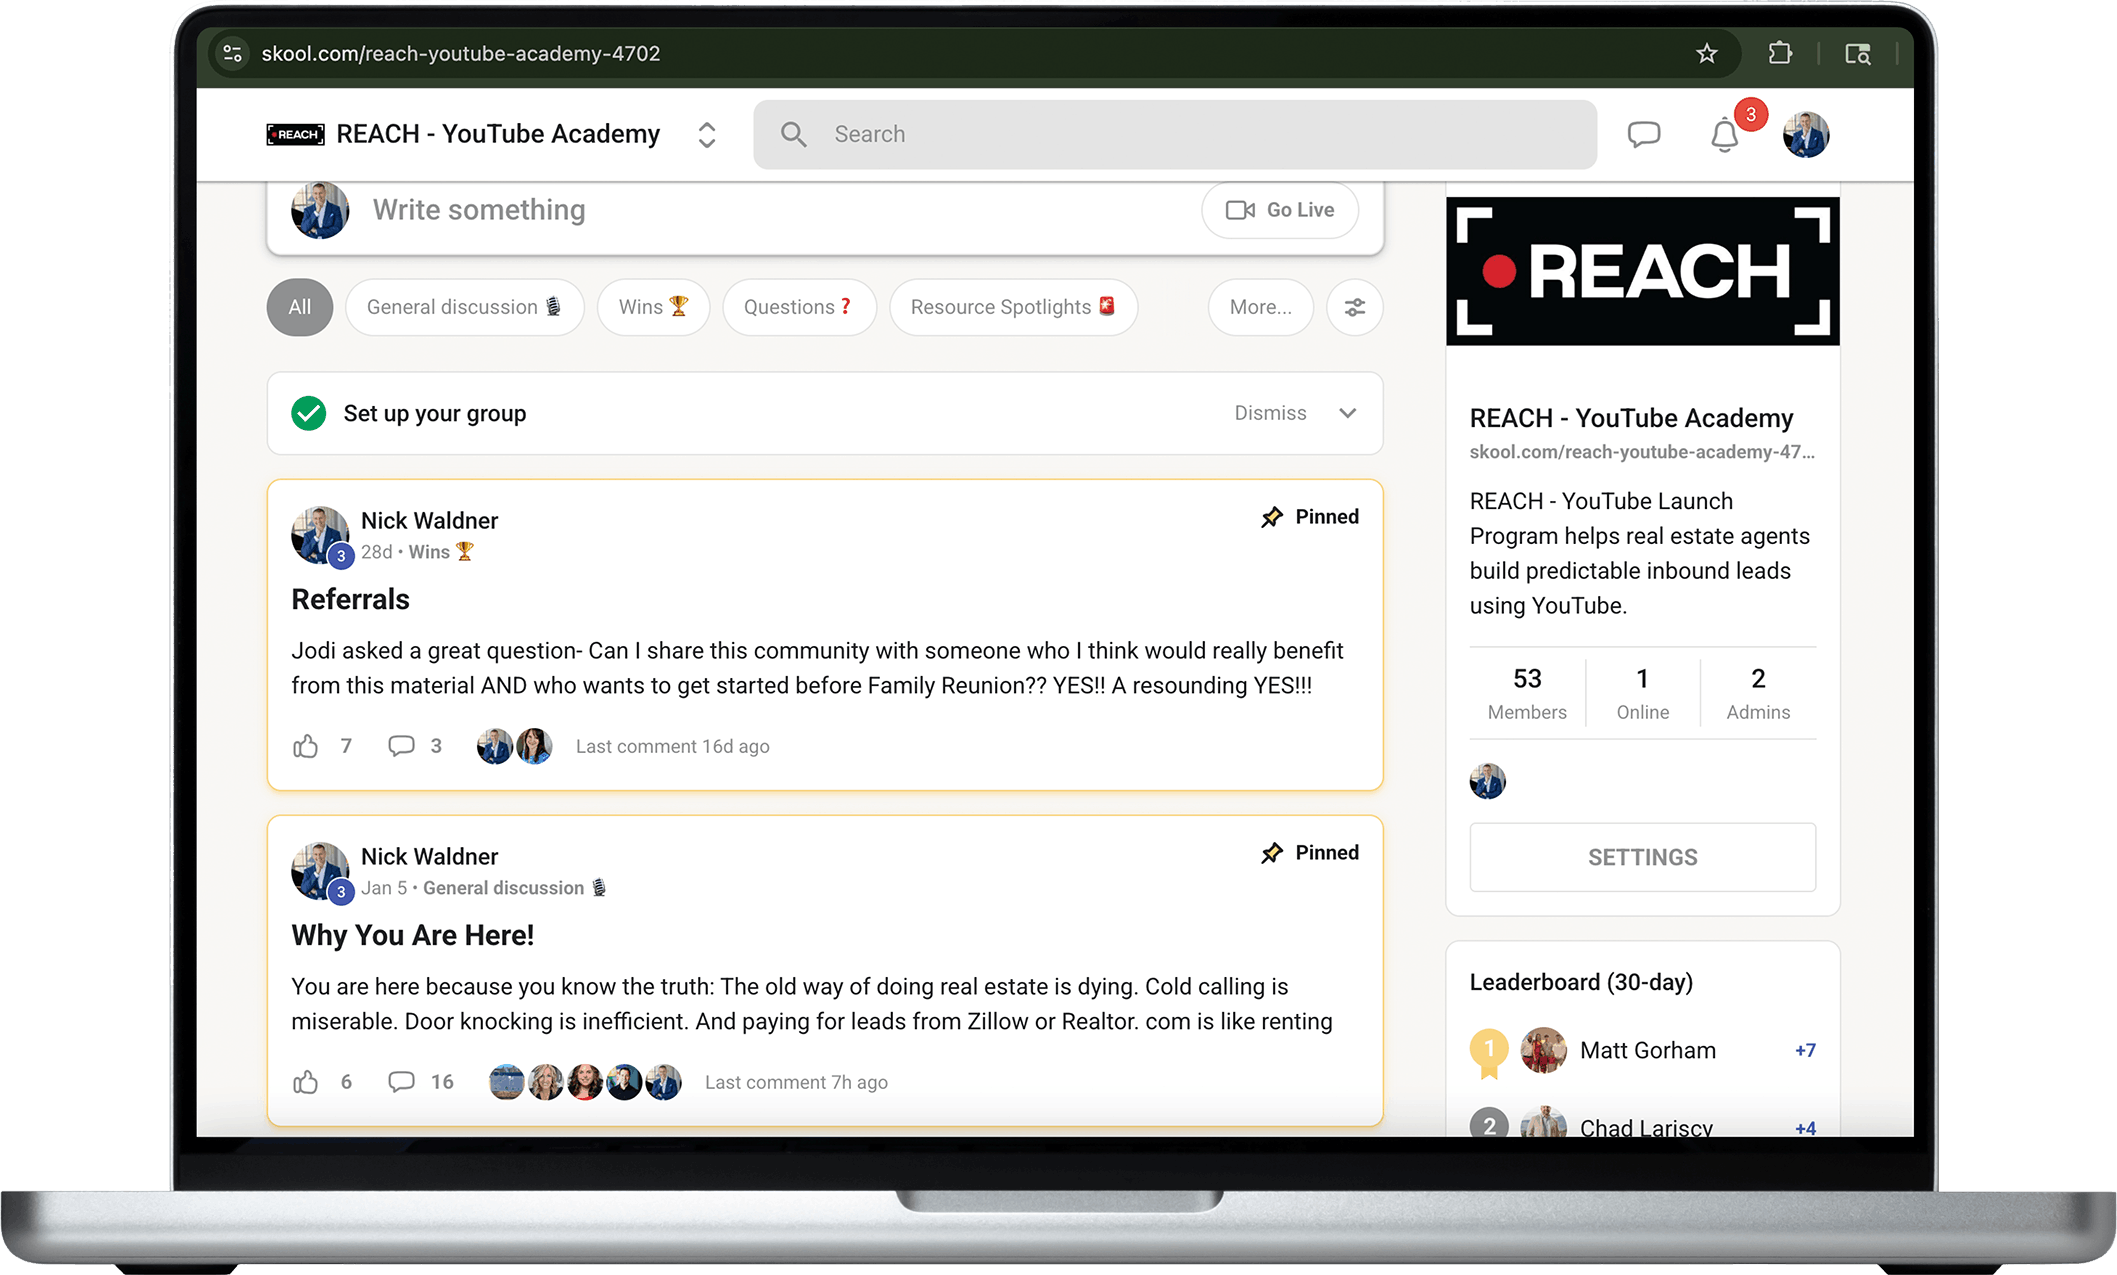The height and width of the screenshot is (1275, 2117).
Task: Switch to General discussion category
Action: click(x=464, y=307)
